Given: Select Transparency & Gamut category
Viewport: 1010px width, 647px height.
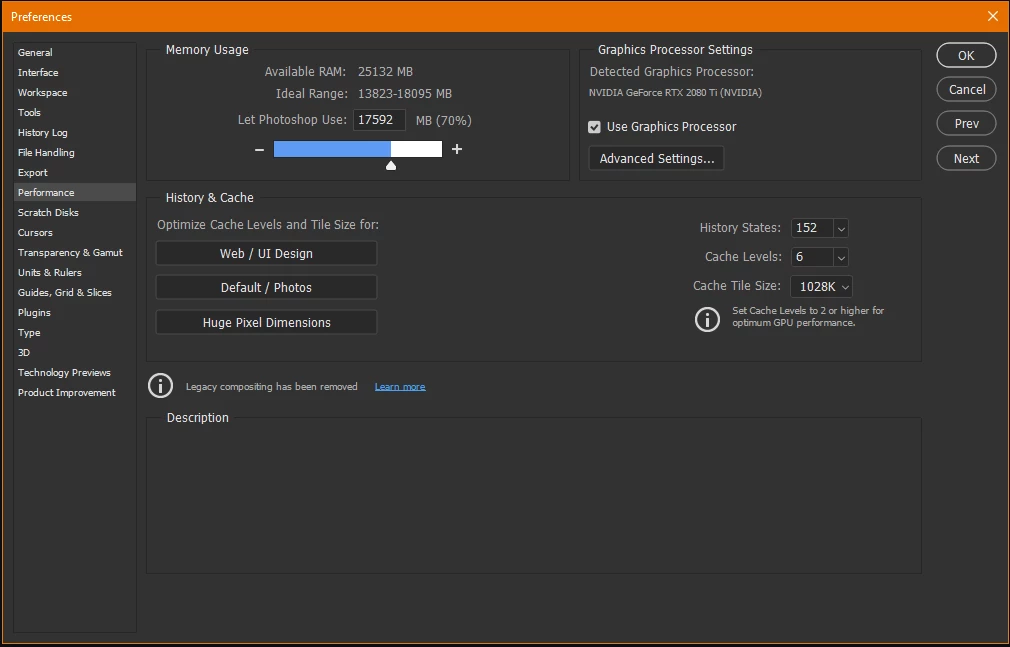Looking at the screenshot, I should (75, 252).
